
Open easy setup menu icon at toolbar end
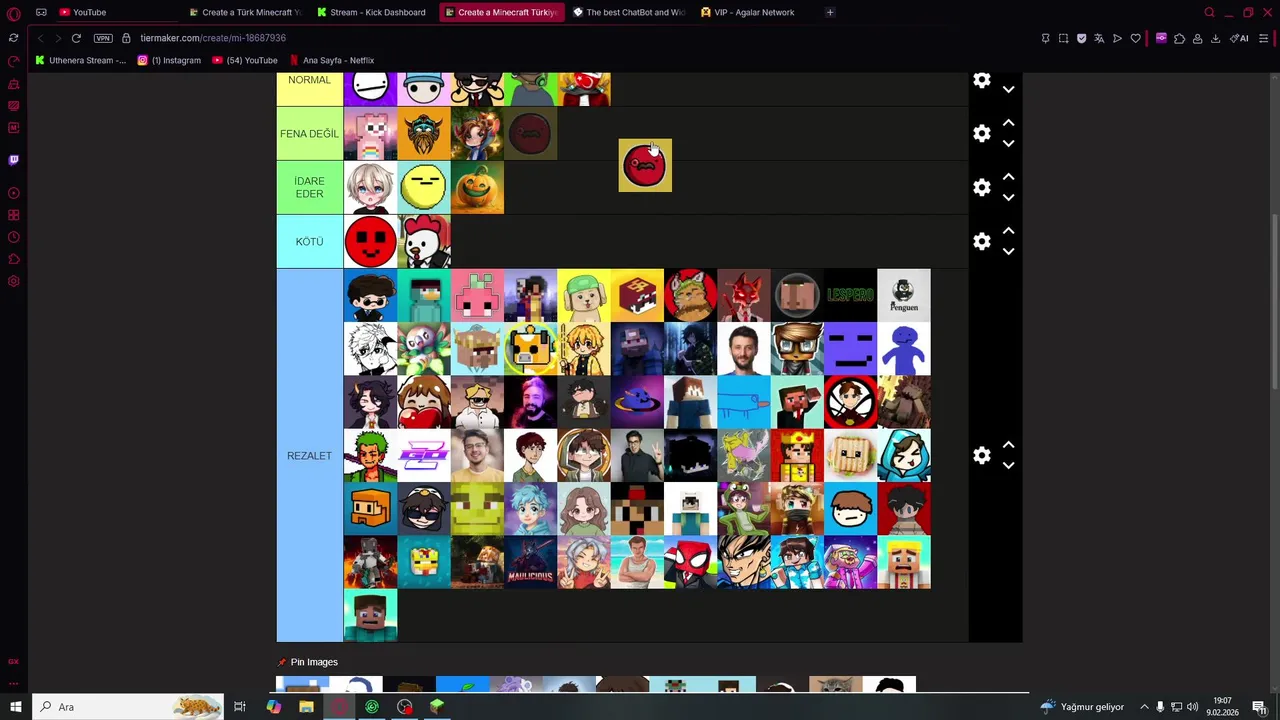click(x=1264, y=38)
